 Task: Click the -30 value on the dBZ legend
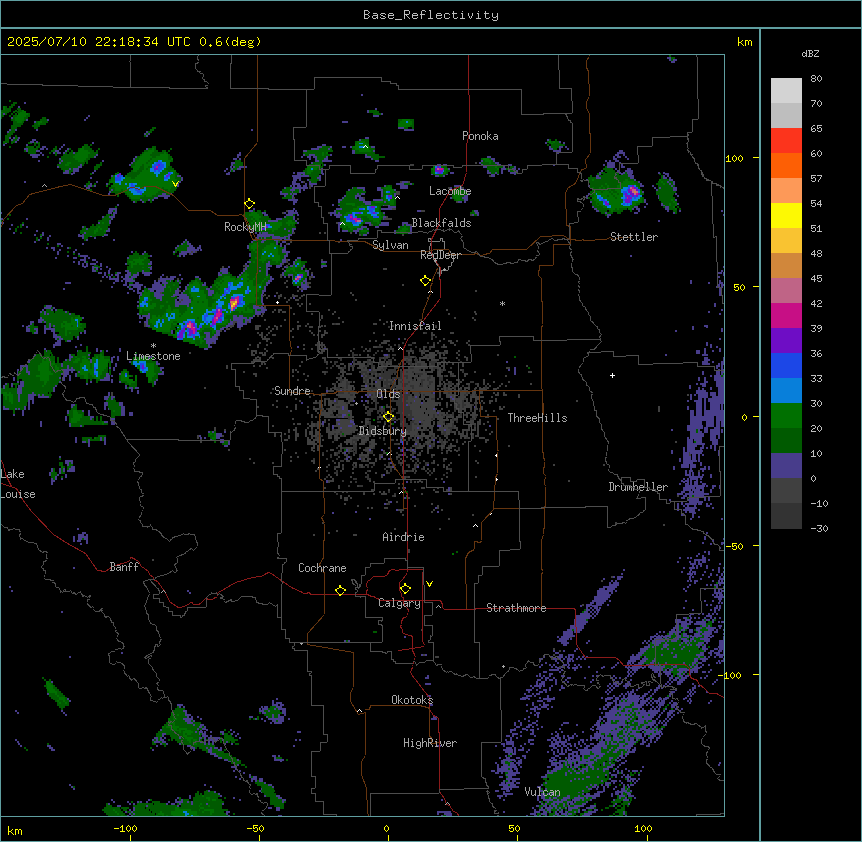(x=819, y=528)
